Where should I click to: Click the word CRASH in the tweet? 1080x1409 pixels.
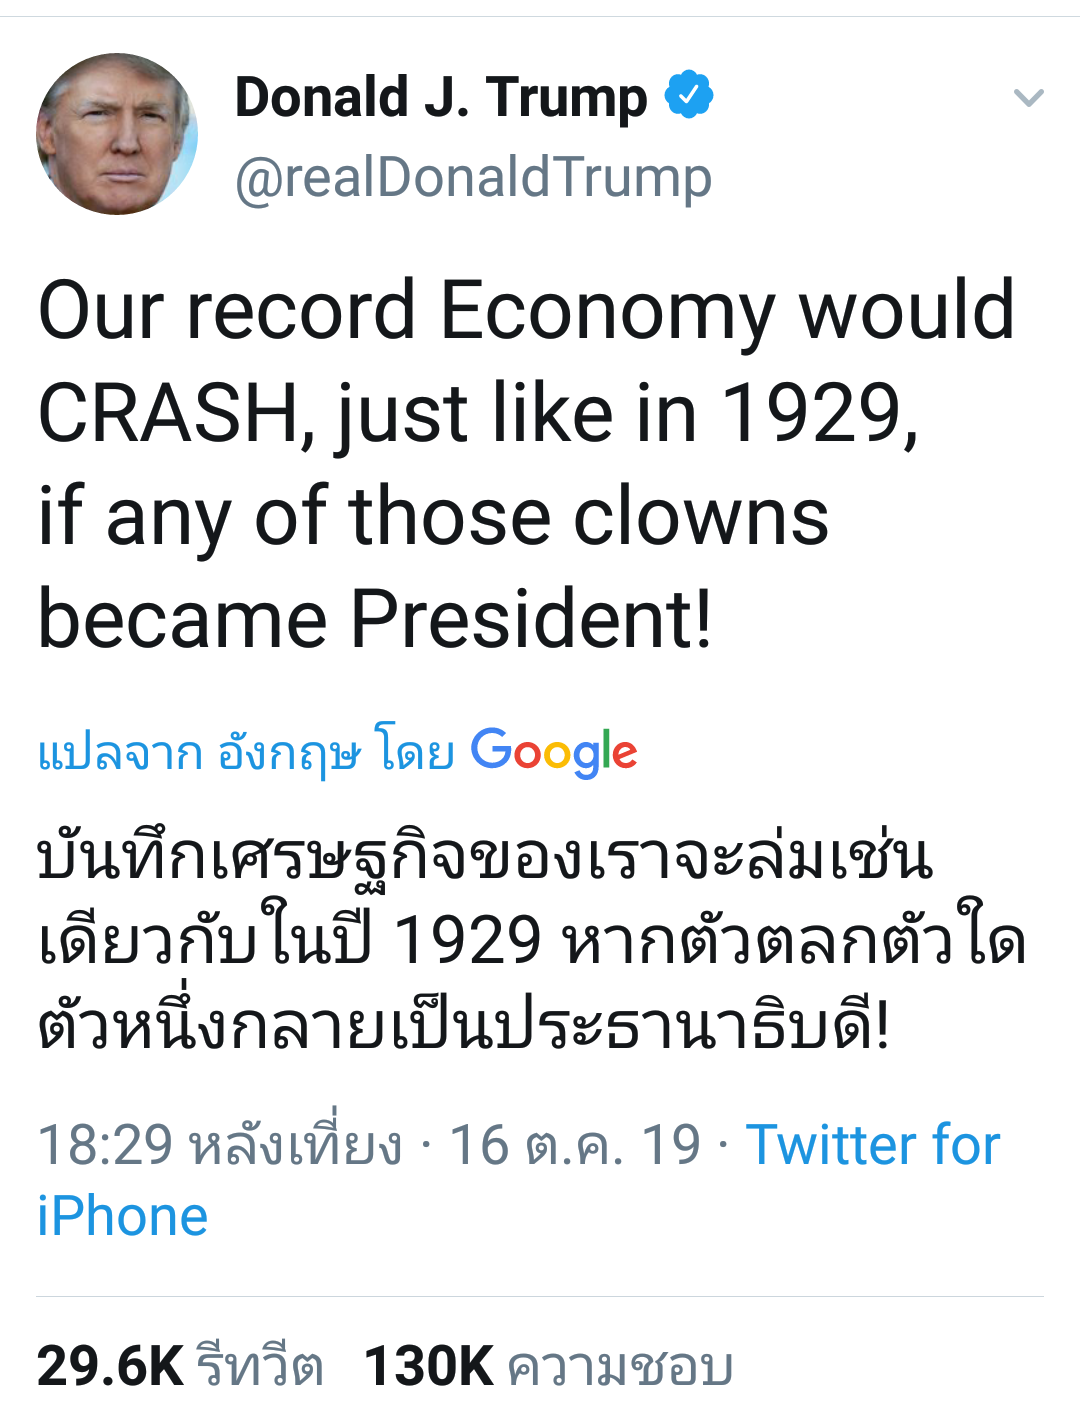pyautogui.click(x=170, y=414)
